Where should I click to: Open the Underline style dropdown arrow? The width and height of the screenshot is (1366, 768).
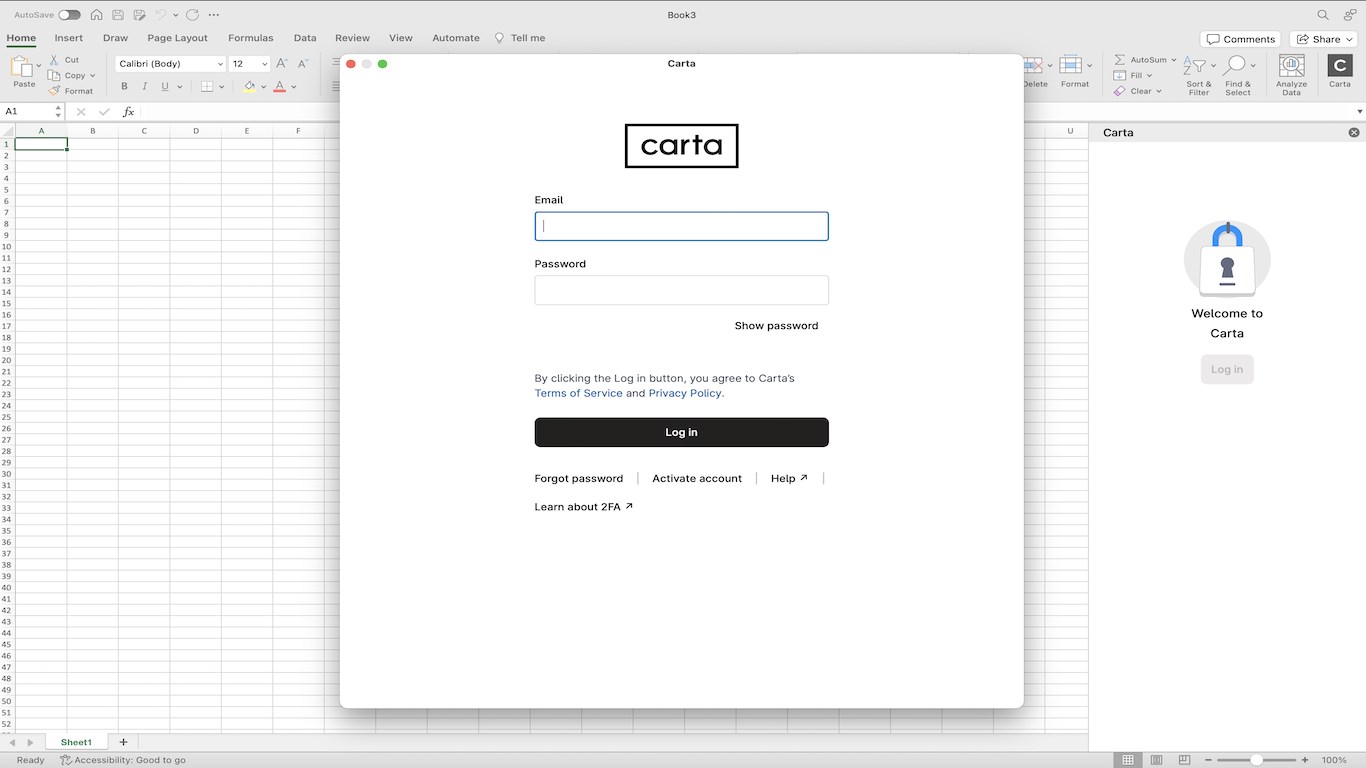tap(180, 87)
